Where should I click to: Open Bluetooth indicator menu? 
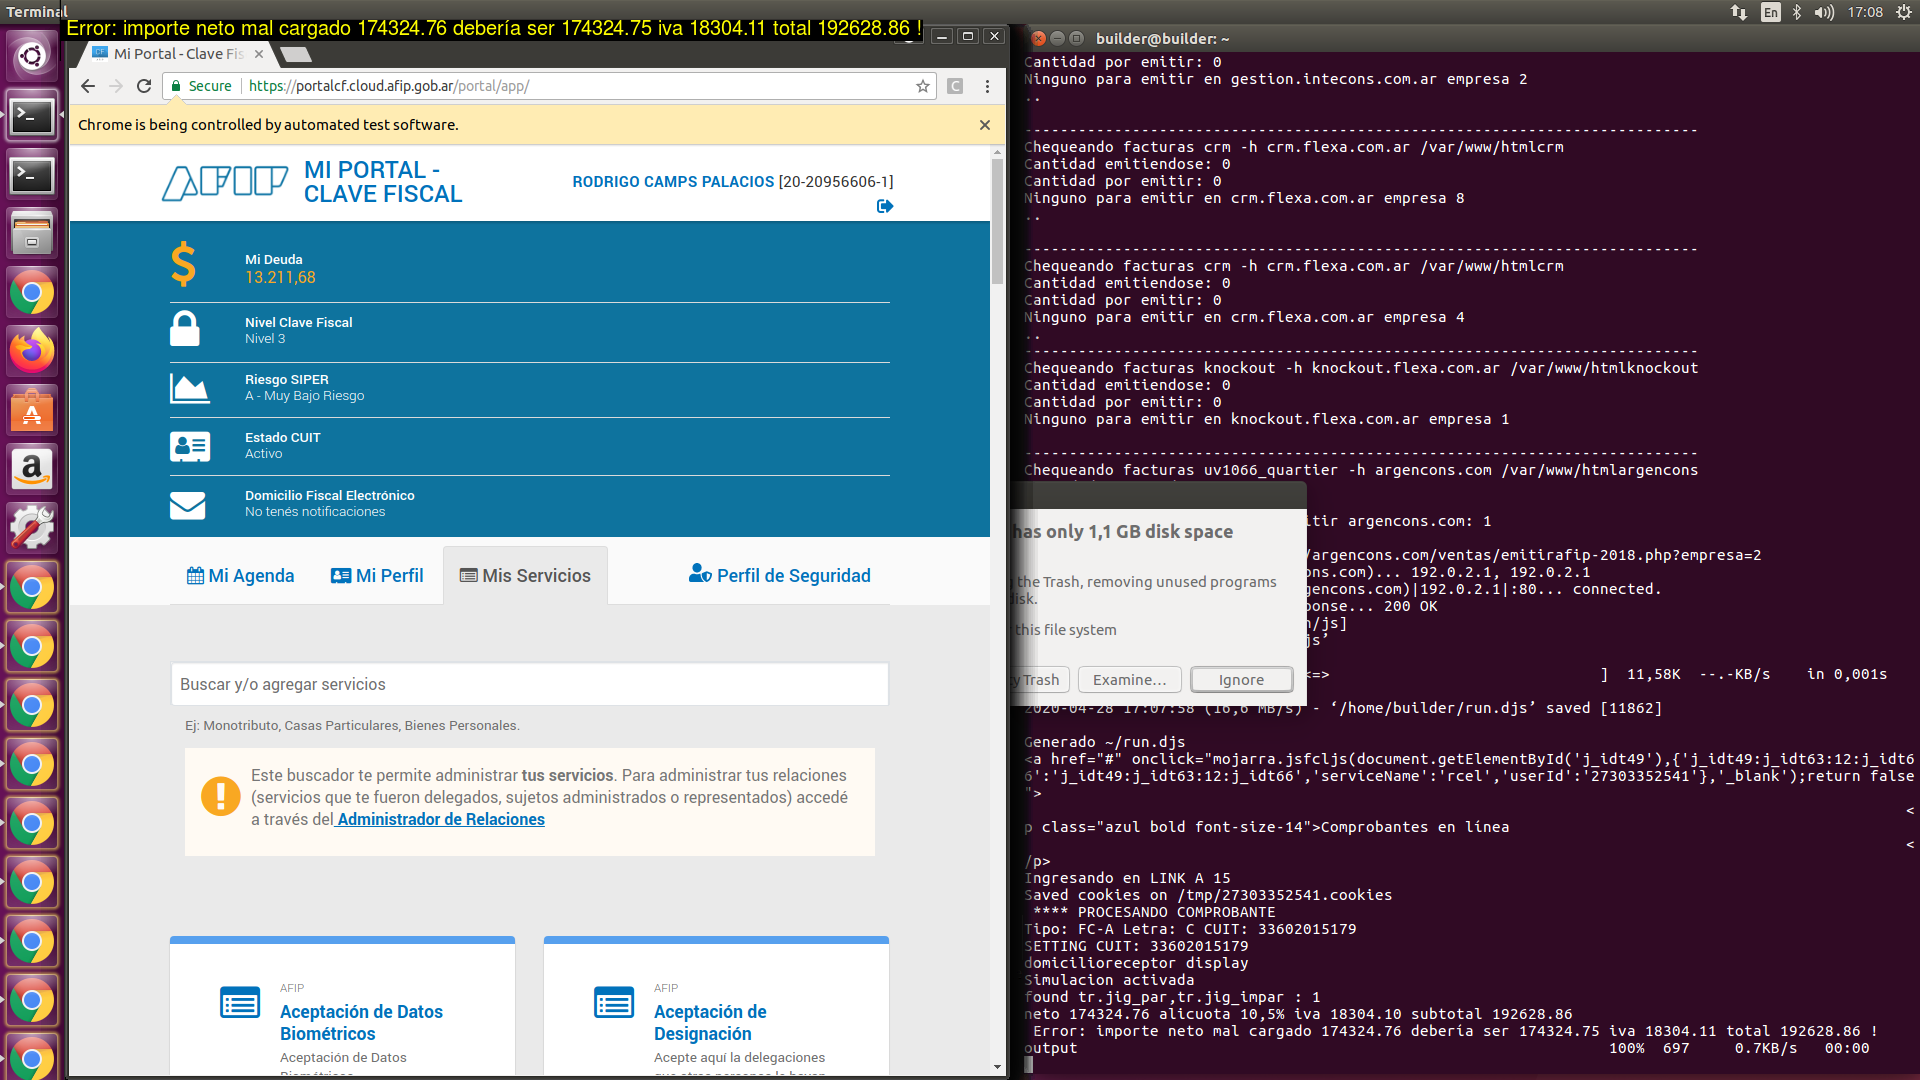click(1797, 12)
